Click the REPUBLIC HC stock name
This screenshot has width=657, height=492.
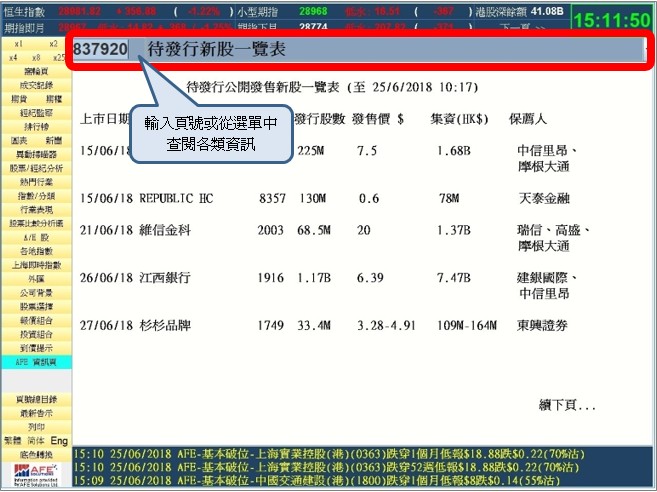pyautogui.click(x=176, y=198)
